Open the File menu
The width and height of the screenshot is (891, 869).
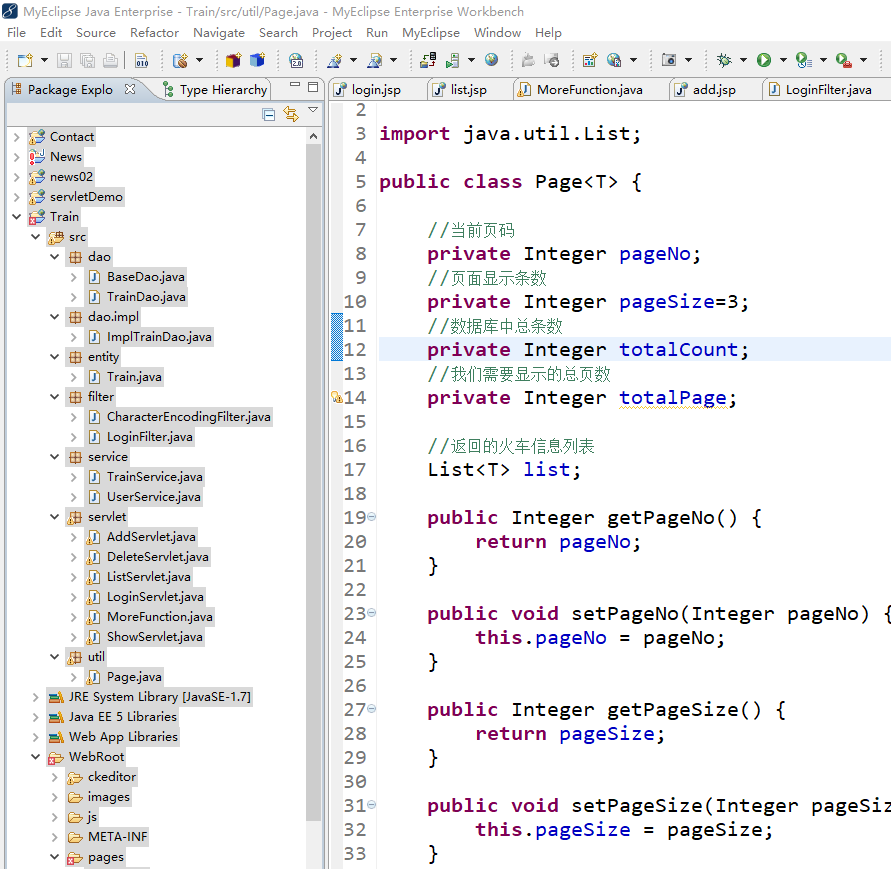coord(16,33)
